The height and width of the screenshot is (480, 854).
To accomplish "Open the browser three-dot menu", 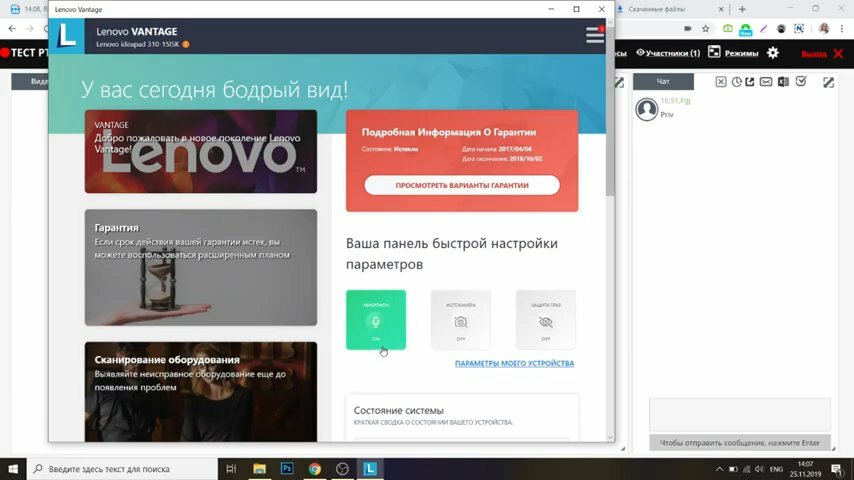I will (843, 29).
